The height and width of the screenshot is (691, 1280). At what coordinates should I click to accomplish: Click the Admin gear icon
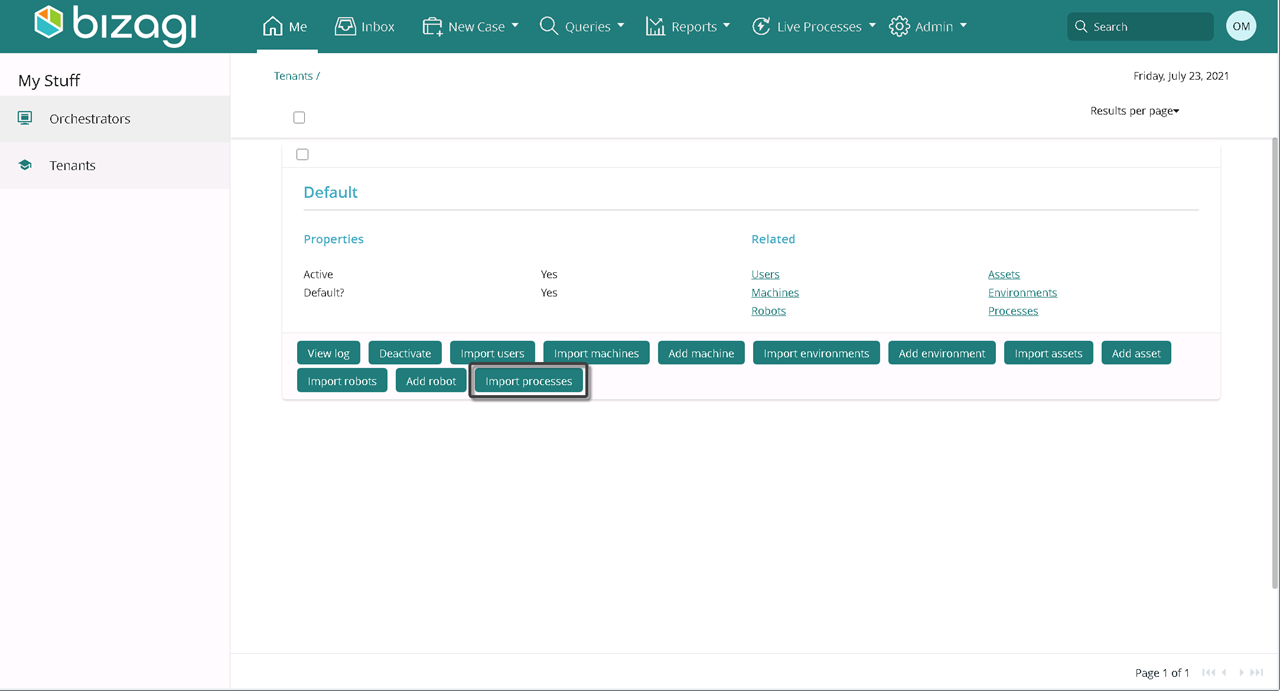899,27
